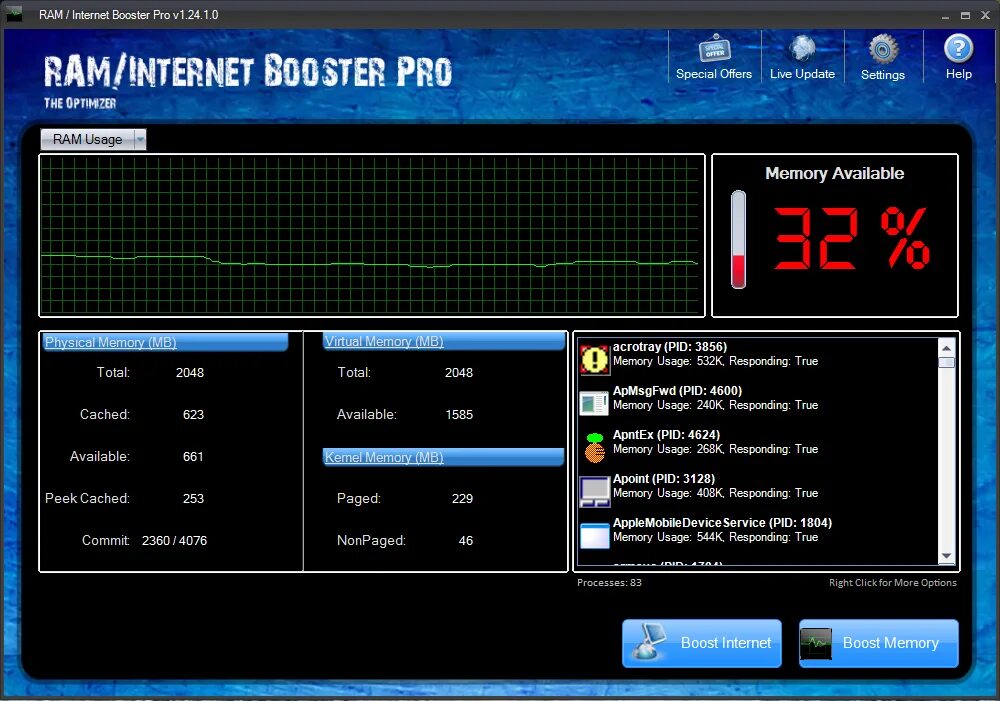1000x701 pixels.
Task: Click the Processes: 83 status text
Action: click(x=609, y=582)
